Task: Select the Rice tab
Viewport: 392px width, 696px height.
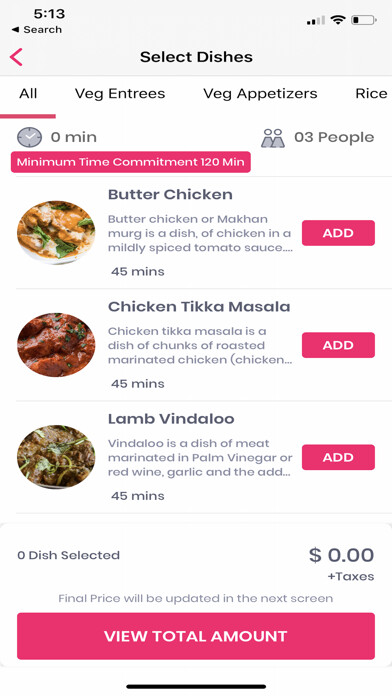Action: click(371, 94)
